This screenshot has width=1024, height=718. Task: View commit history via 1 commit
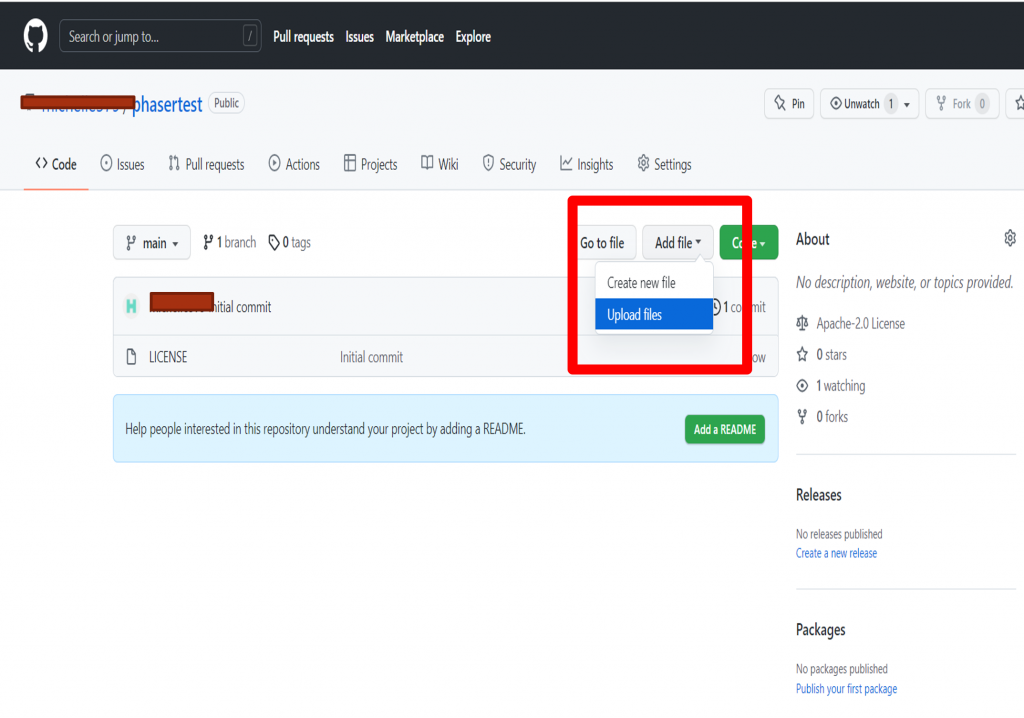pos(739,307)
